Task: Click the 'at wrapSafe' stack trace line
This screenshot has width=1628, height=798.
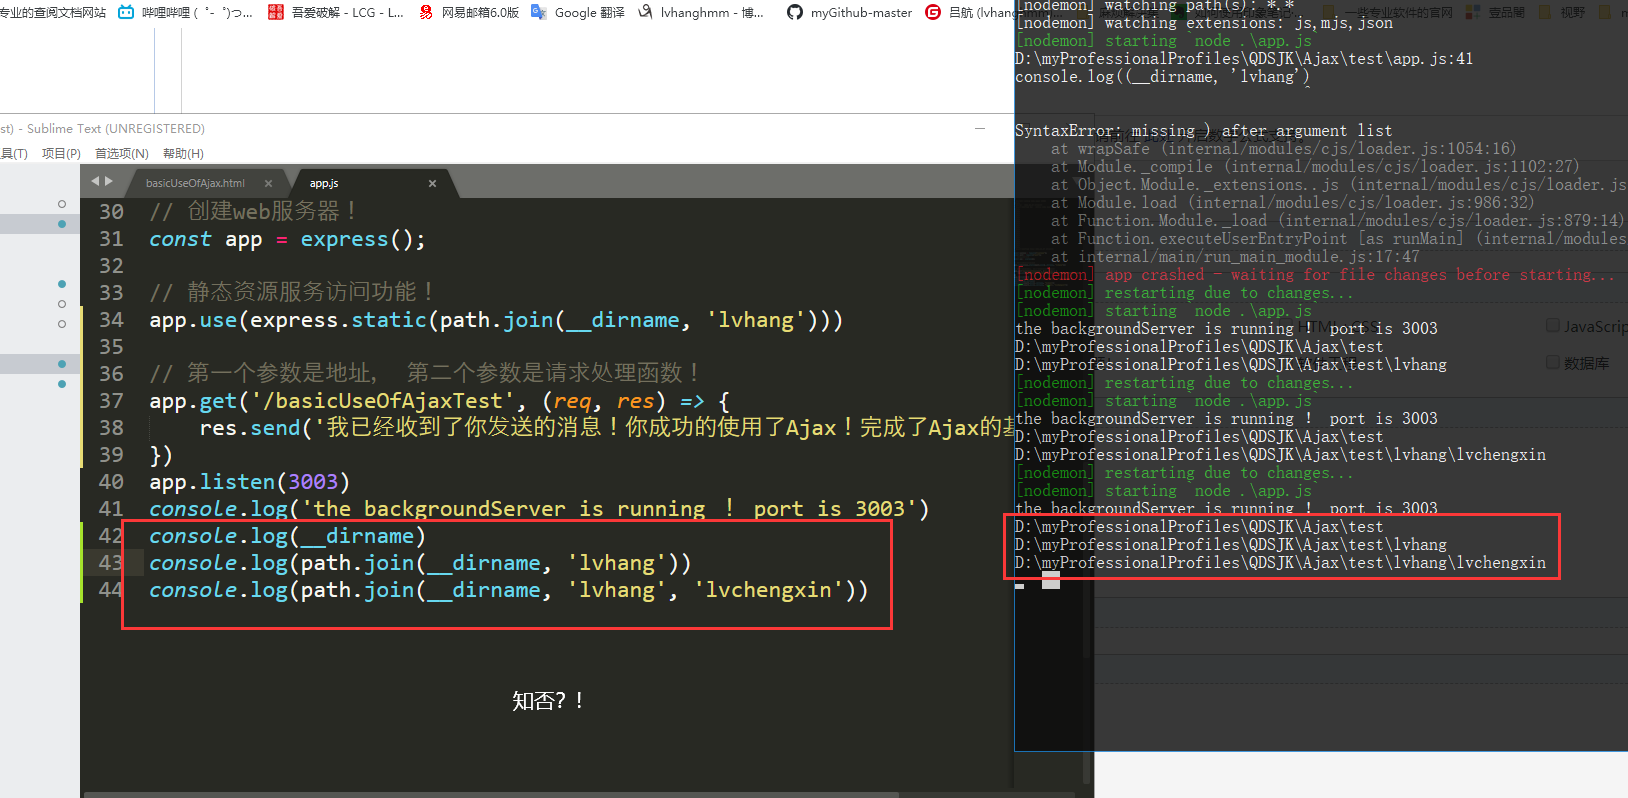Action: click(1283, 149)
